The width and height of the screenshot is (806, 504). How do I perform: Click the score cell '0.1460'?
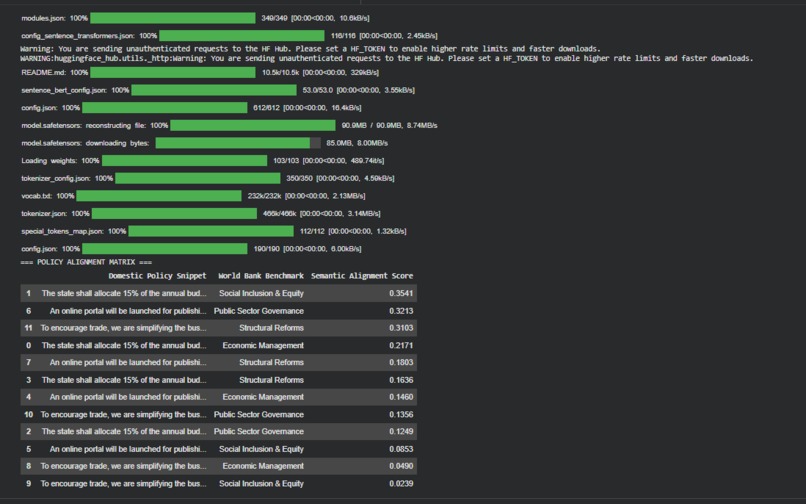tap(401, 397)
